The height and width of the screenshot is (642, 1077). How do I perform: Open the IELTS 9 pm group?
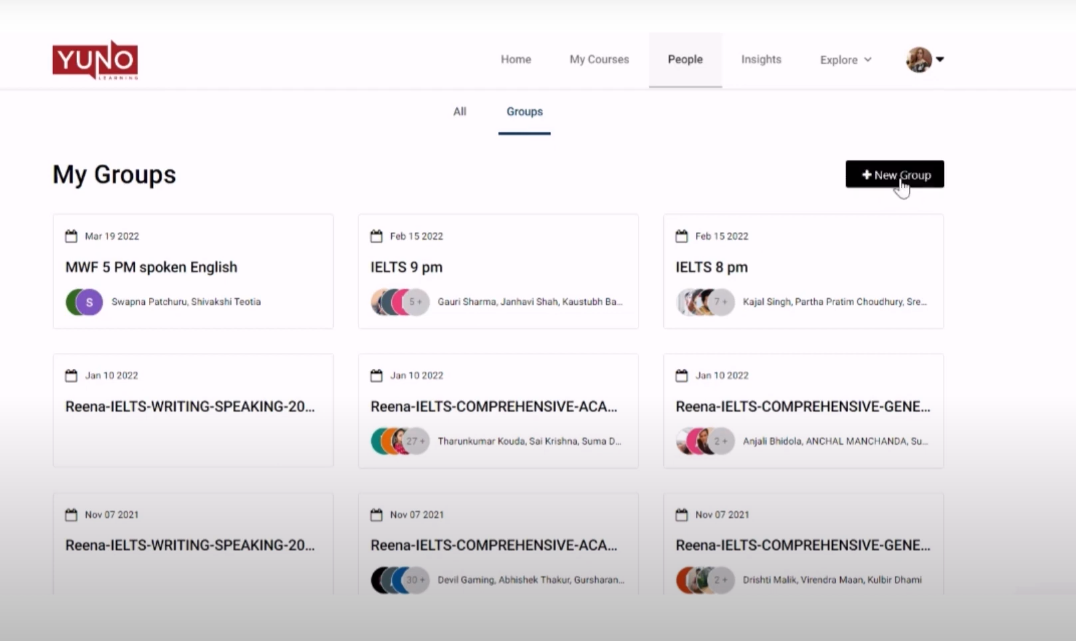pos(406,267)
